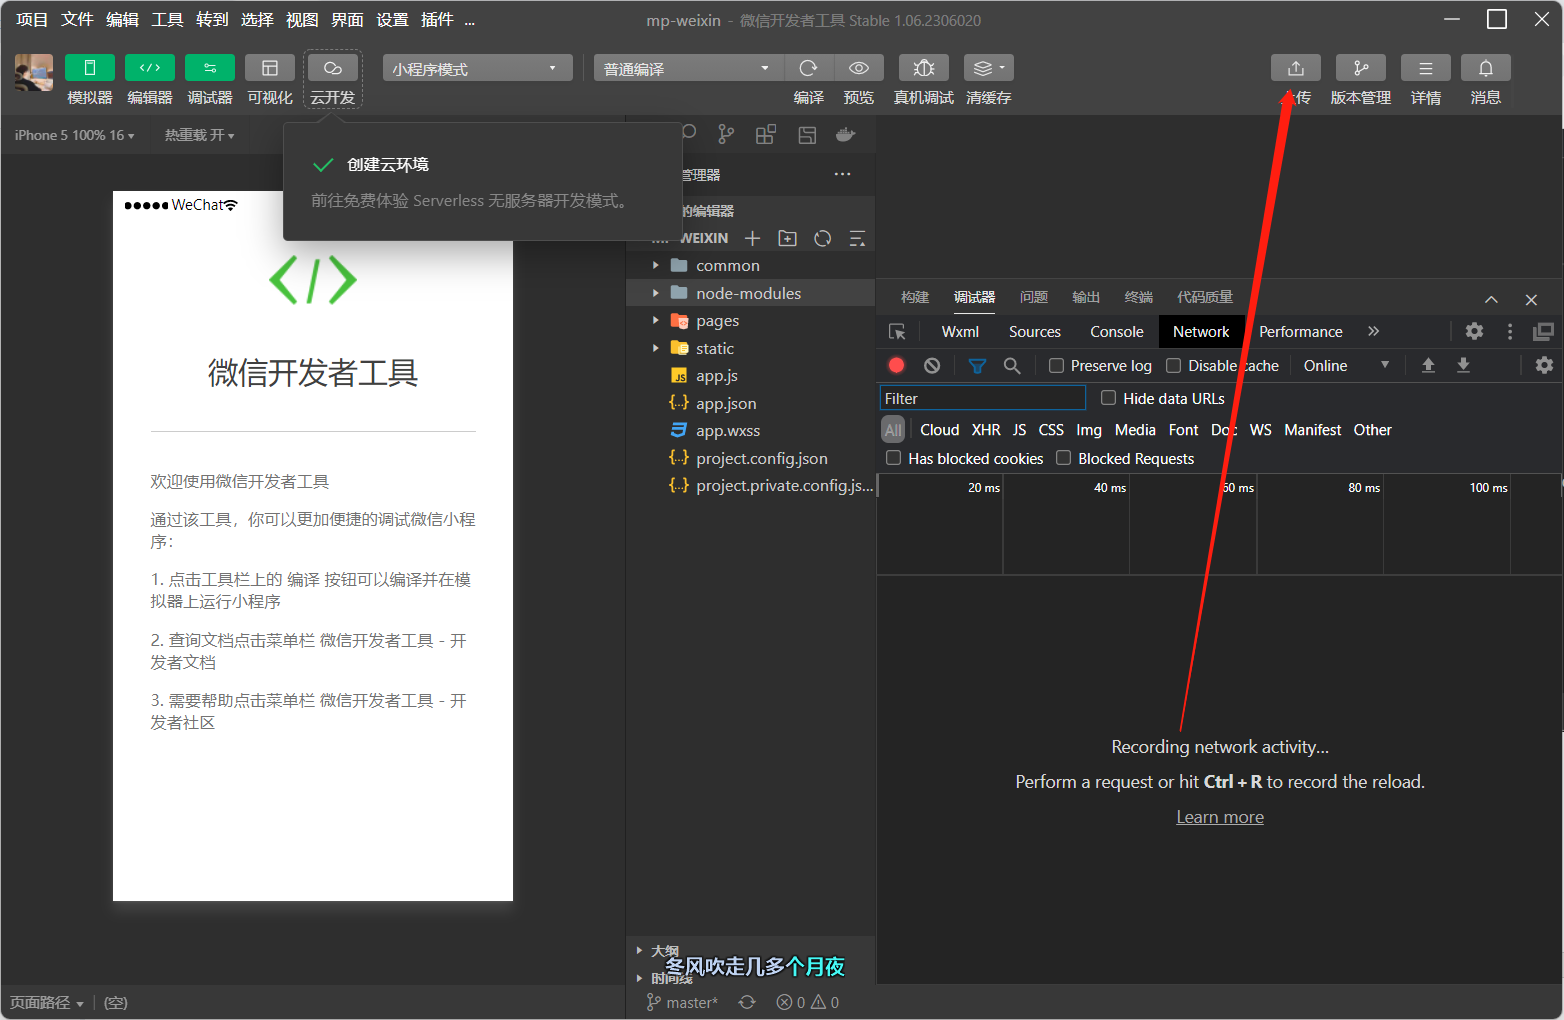Open the 设置 menu
Image resolution: width=1564 pixels, height=1020 pixels.
coord(392,20)
